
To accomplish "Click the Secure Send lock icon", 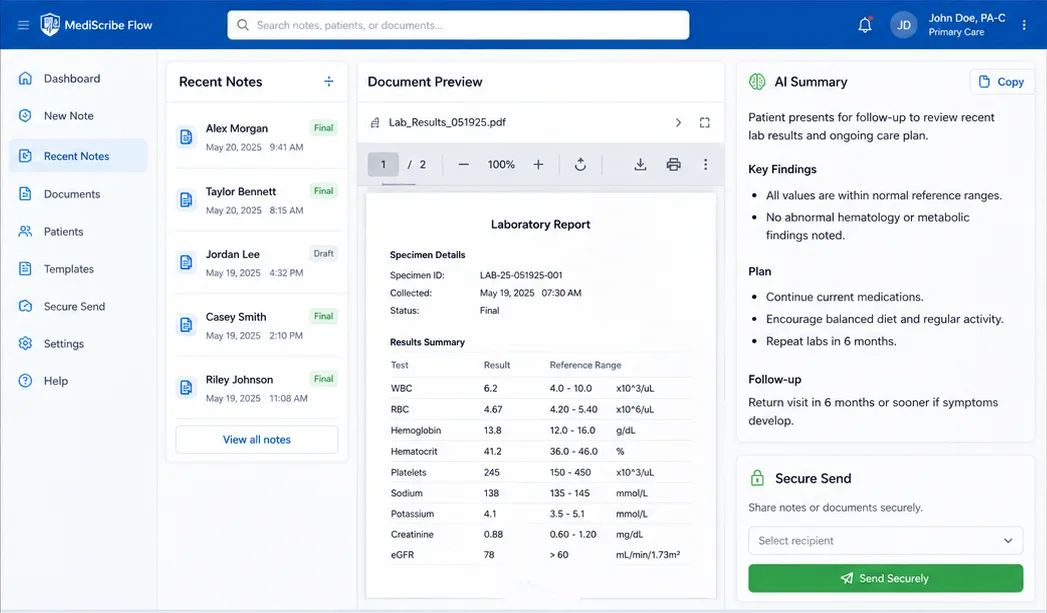I will [757, 477].
